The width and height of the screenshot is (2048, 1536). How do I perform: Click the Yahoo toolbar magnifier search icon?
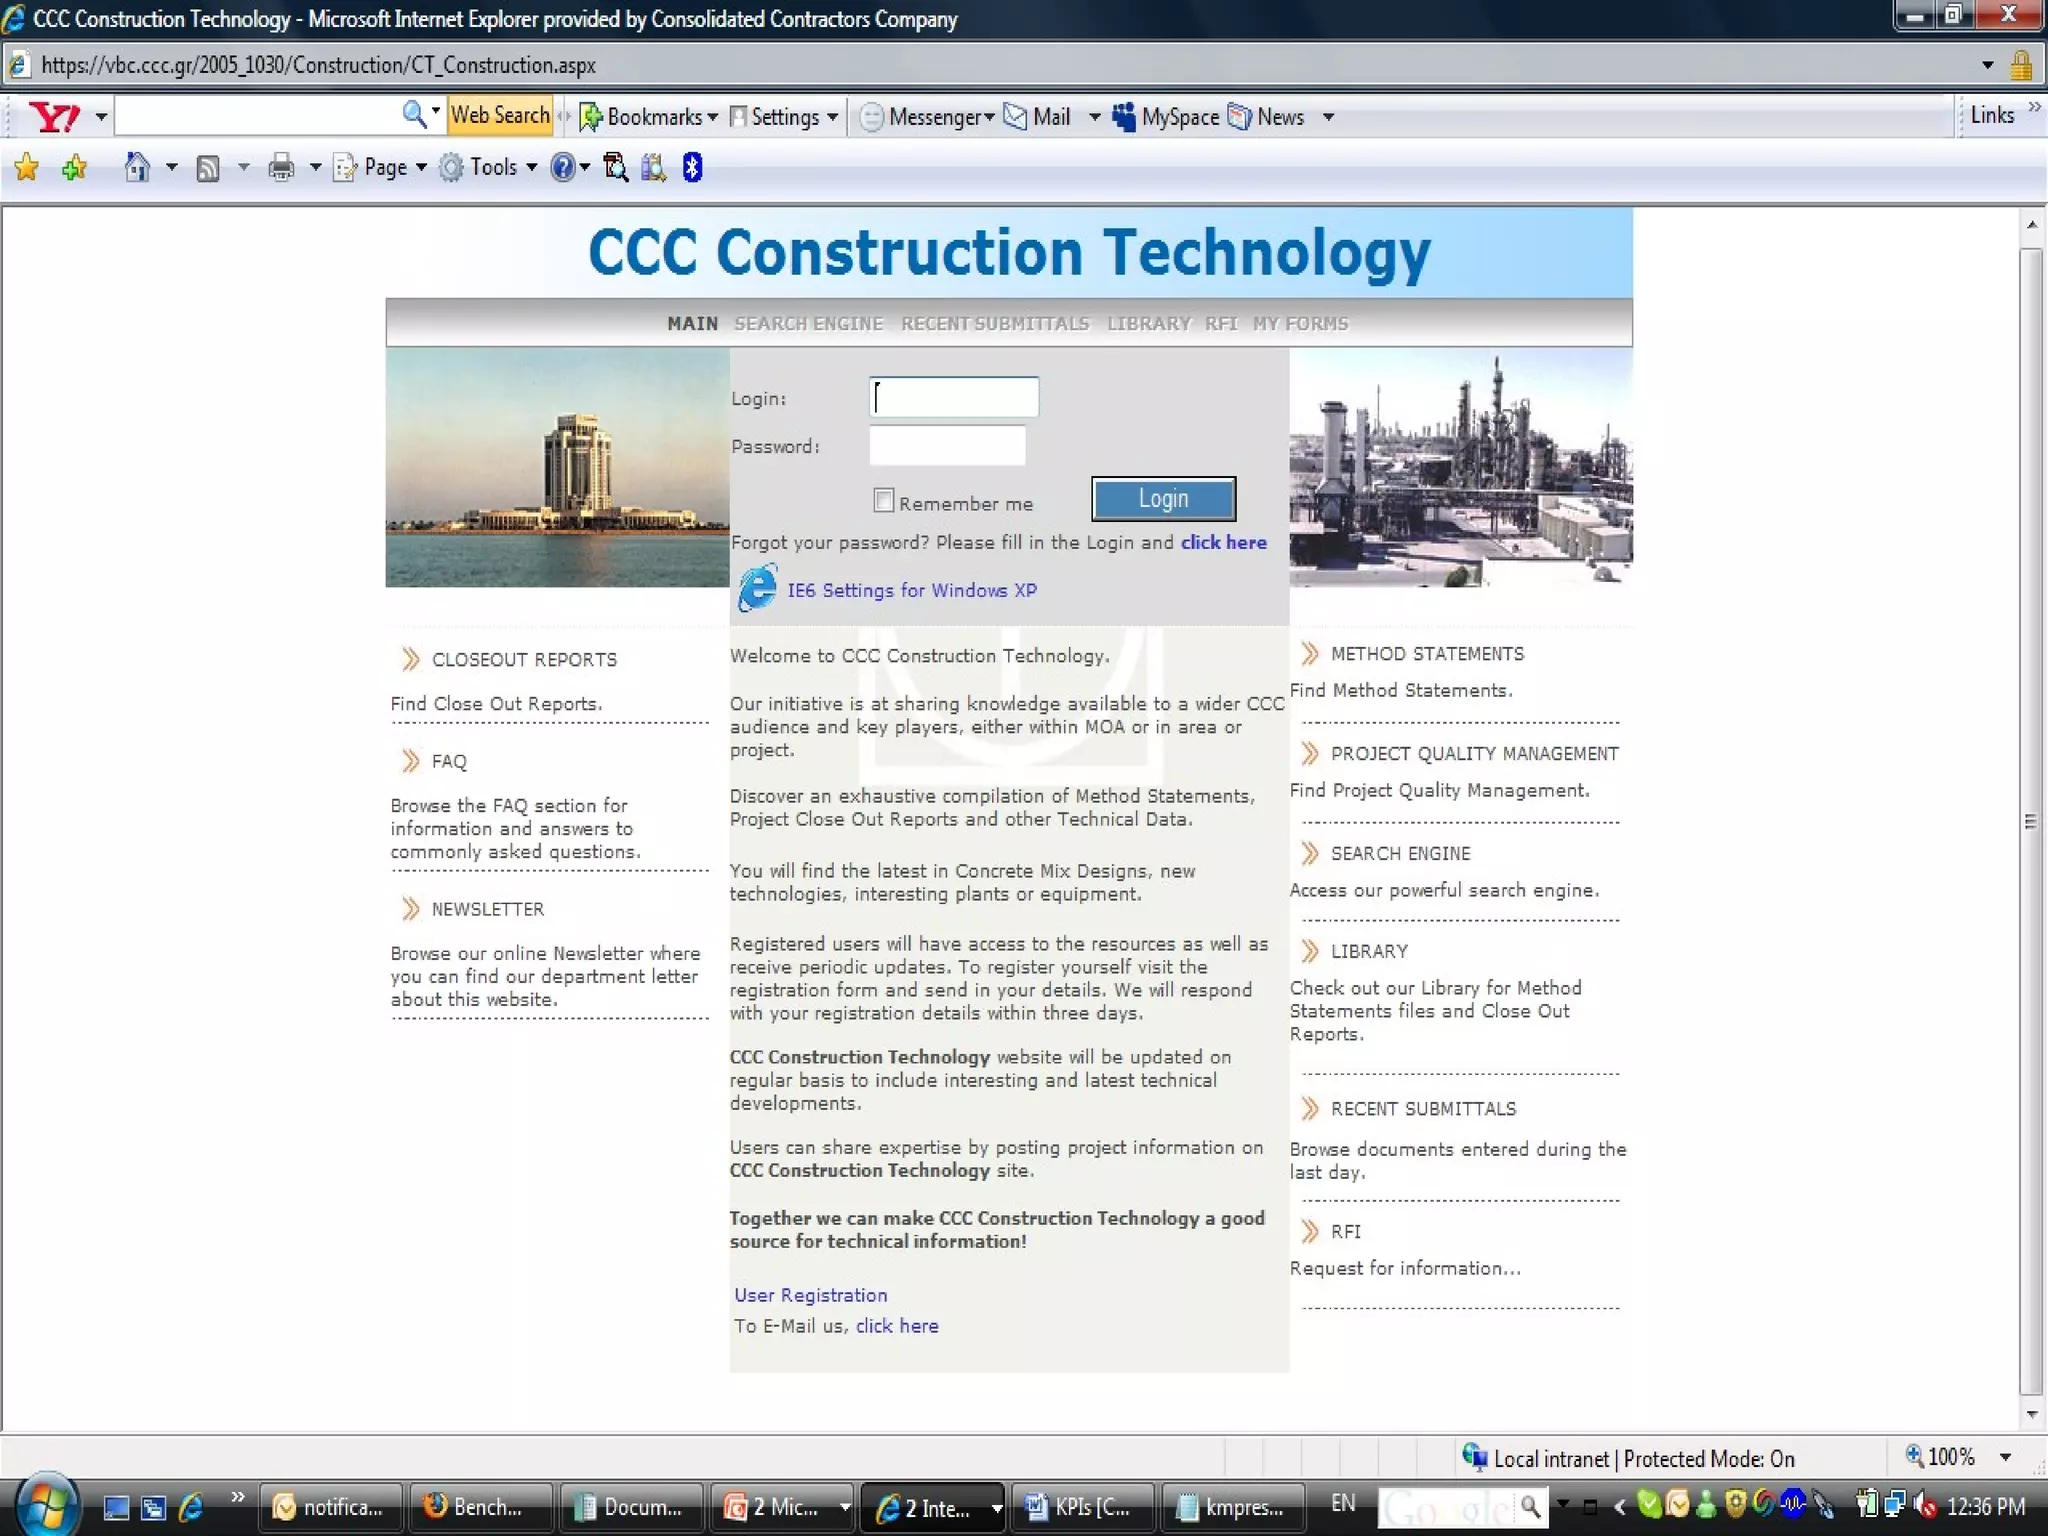413,115
